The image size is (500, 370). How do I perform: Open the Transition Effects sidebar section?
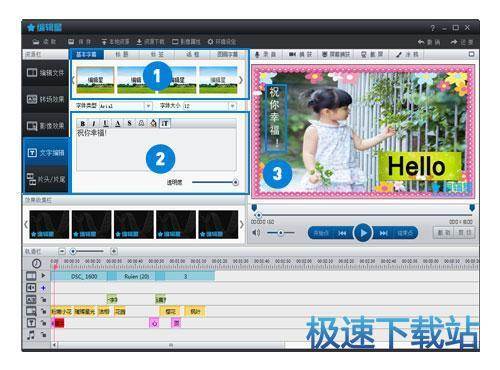click(46, 99)
